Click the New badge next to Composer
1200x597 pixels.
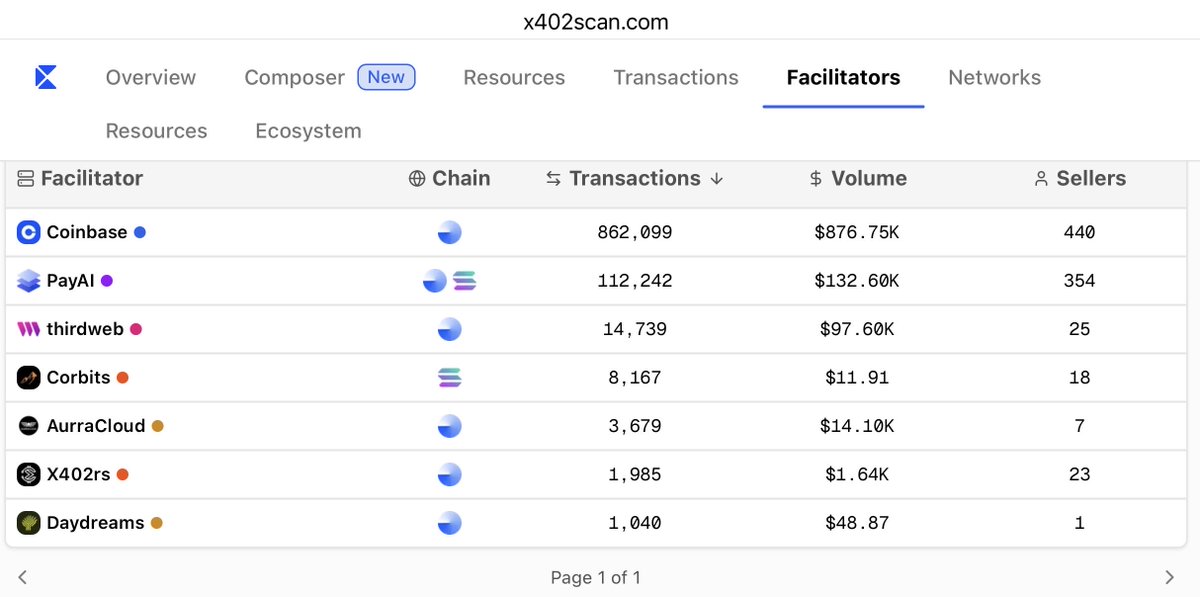pos(386,76)
